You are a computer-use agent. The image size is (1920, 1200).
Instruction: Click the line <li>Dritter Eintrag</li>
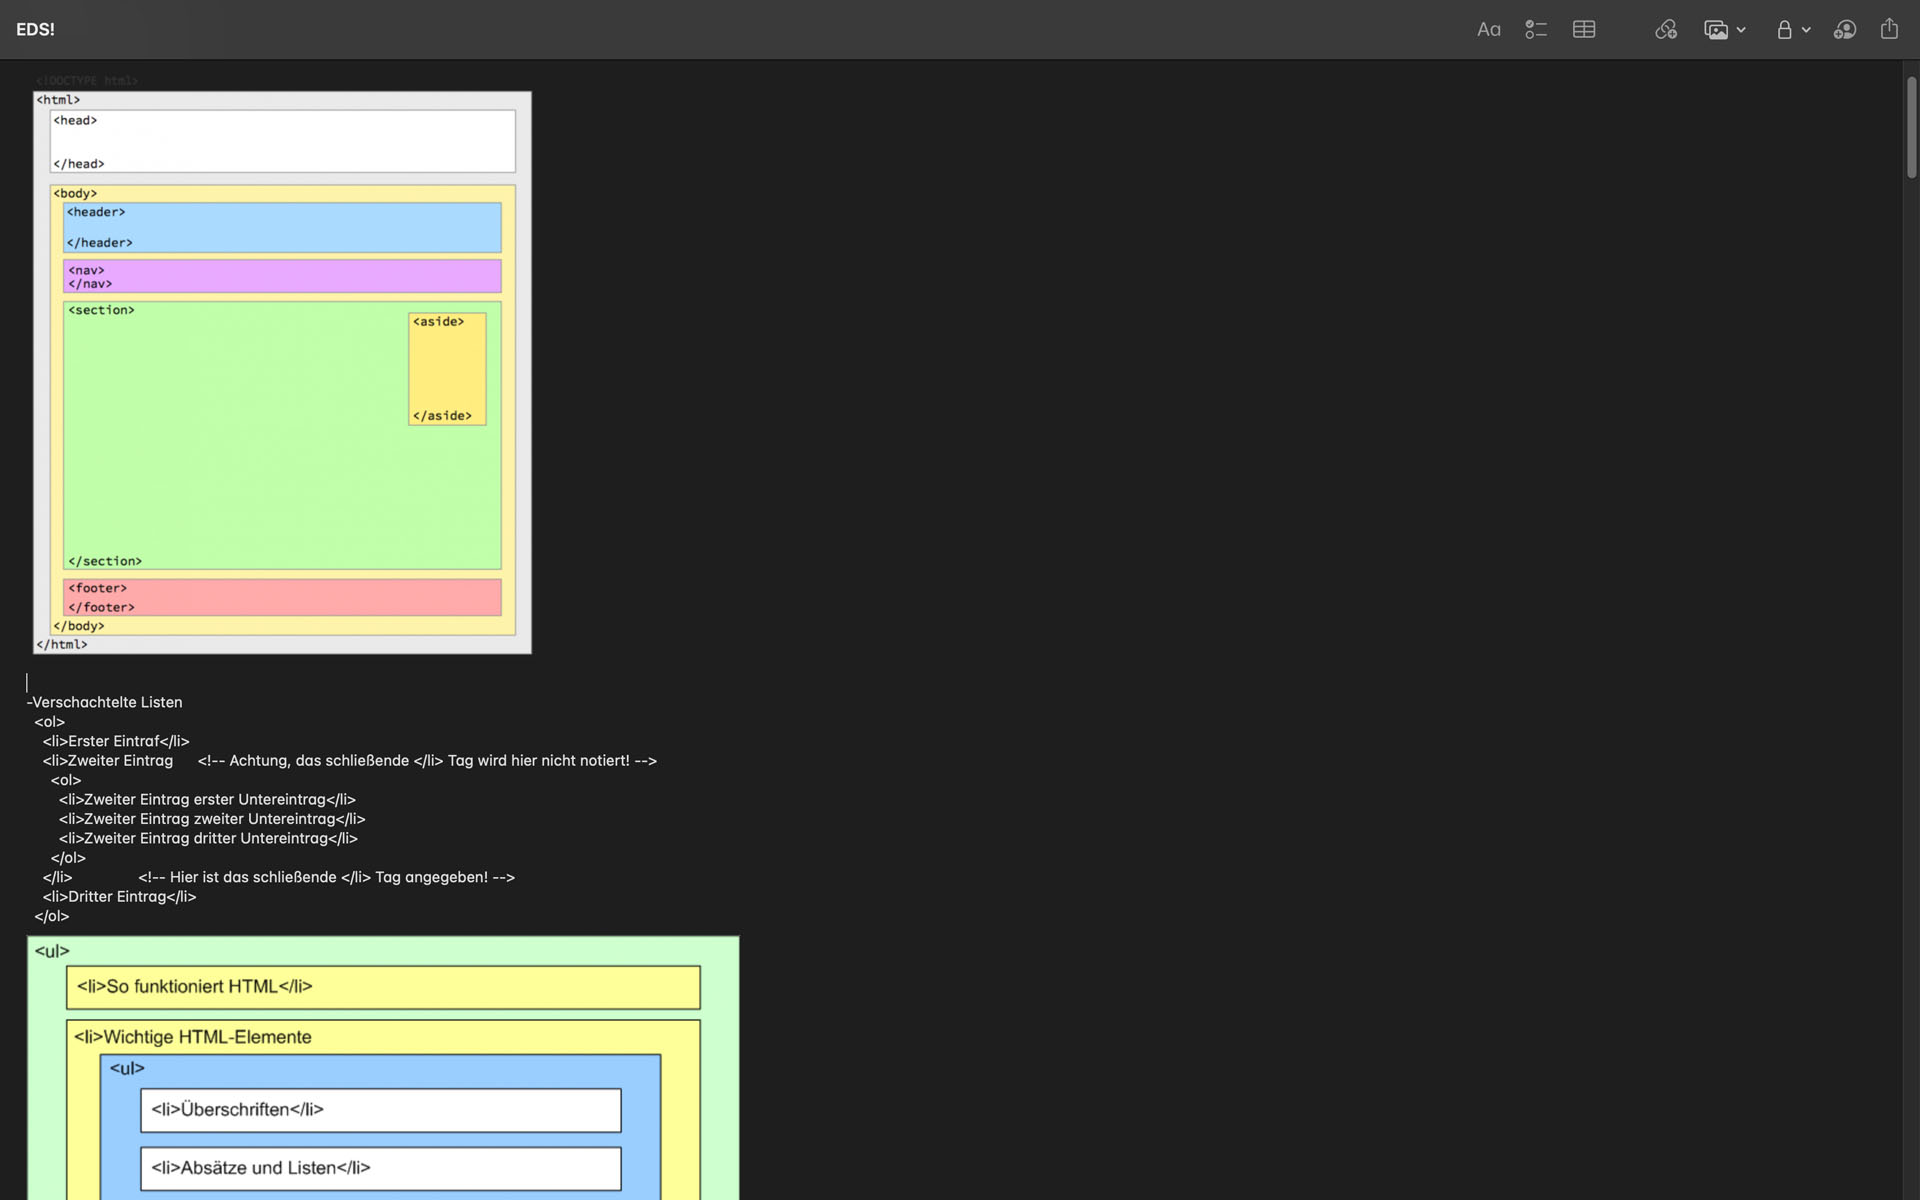119,897
